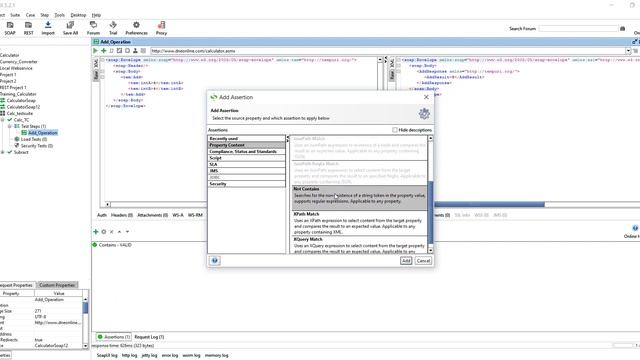Click the Load Tests tree icon
Image resolution: width=640 pixels, height=360 pixels.
click(17, 139)
